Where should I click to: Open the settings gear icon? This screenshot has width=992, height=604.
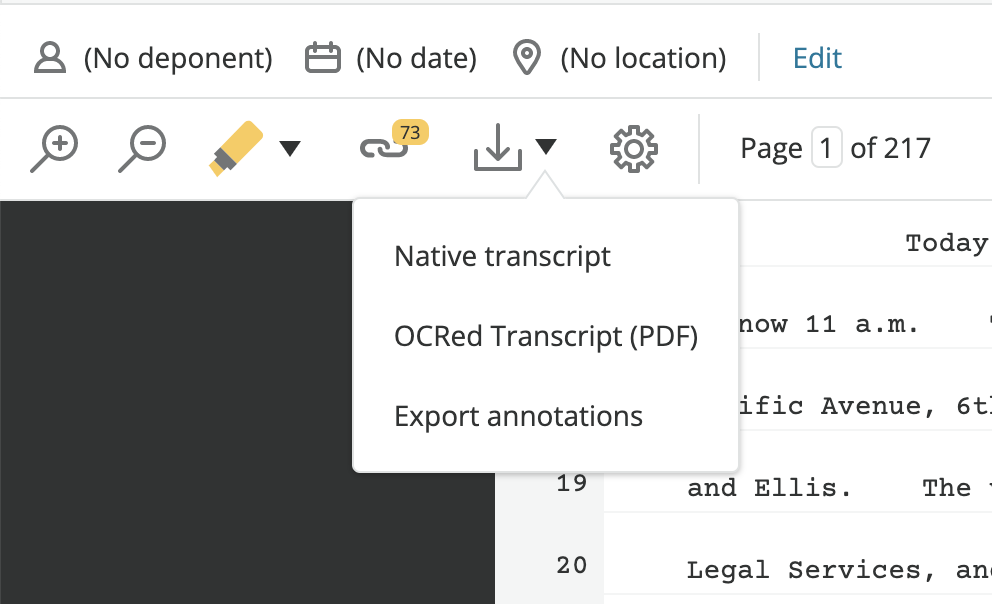click(633, 149)
